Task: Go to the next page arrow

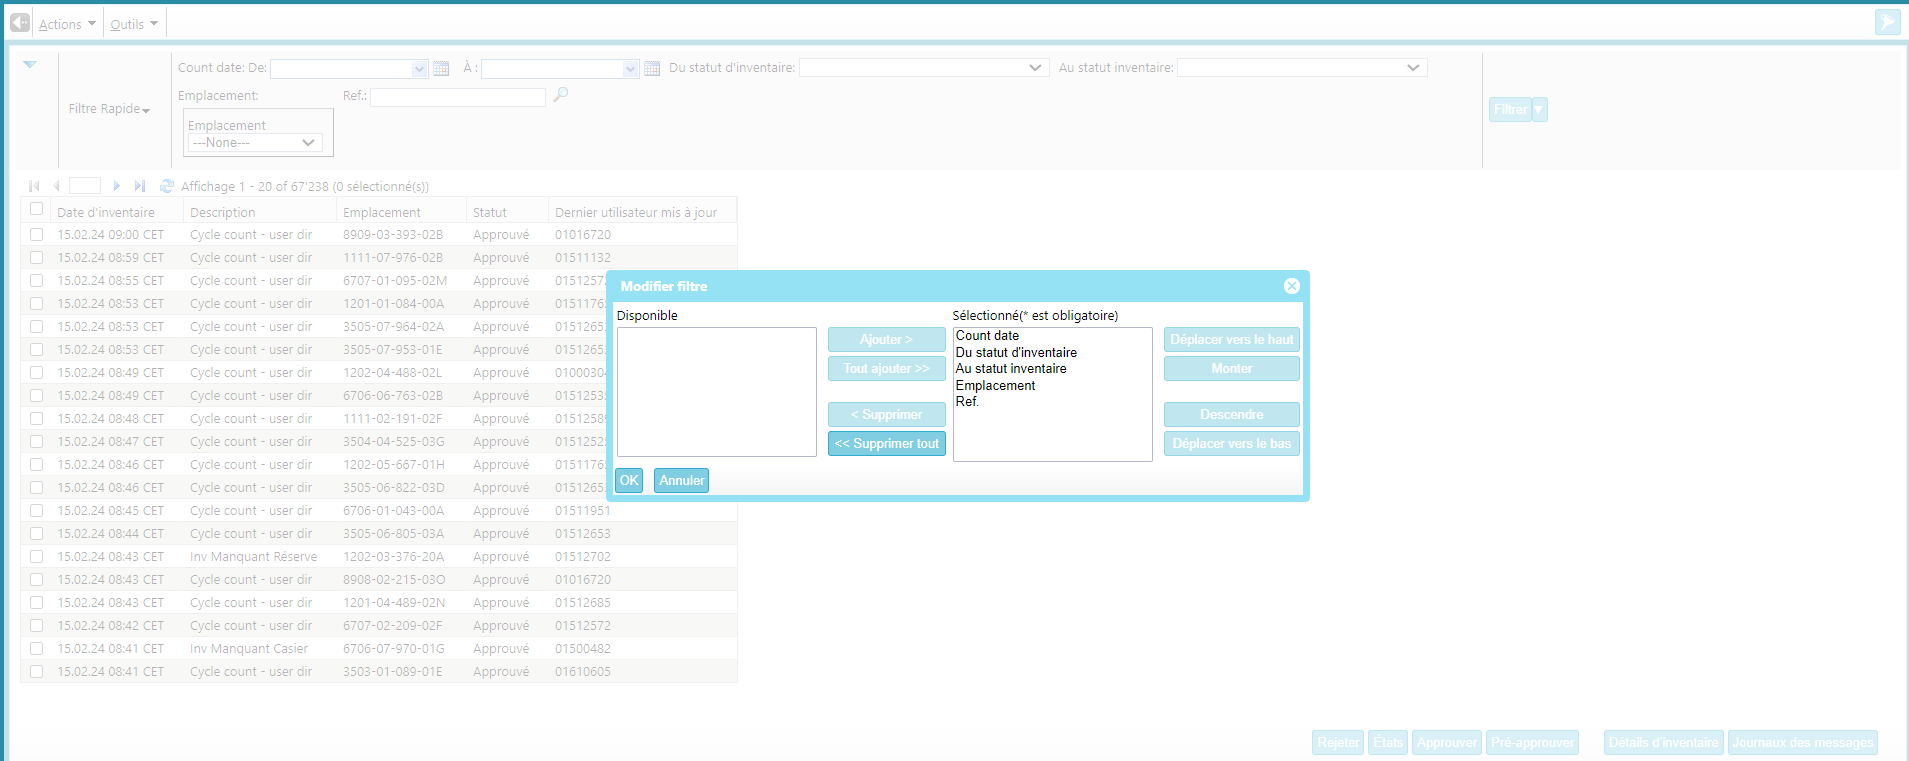Action: 117,186
